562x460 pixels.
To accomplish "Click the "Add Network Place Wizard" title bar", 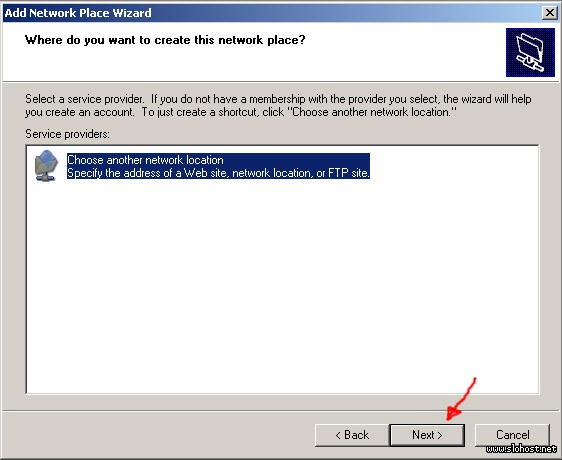I will click(x=272, y=13).
